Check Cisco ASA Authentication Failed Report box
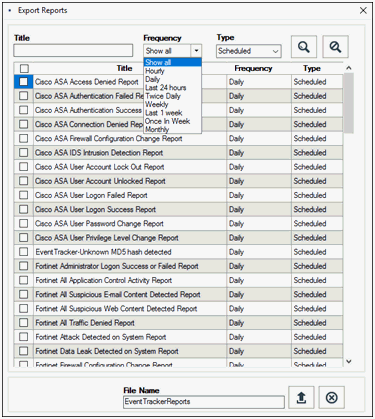The height and width of the screenshot is (419, 375). [23, 96]
